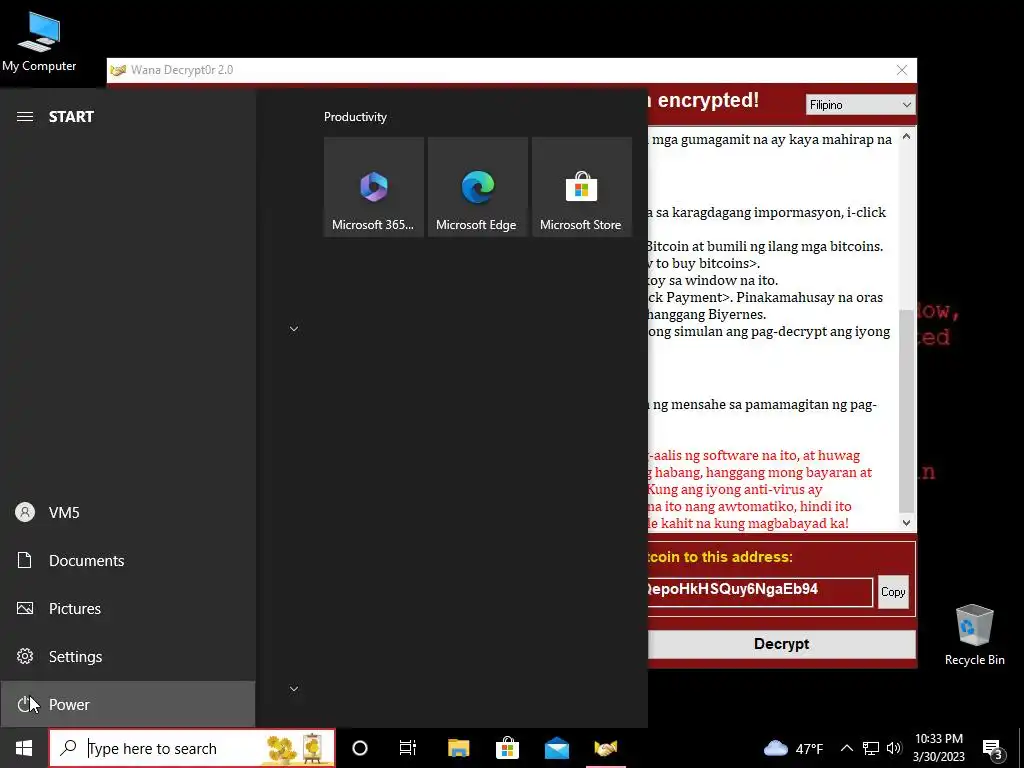Open Pictures from Start menu
Viewport: 1024px width, 768px height.
[127, 608]
